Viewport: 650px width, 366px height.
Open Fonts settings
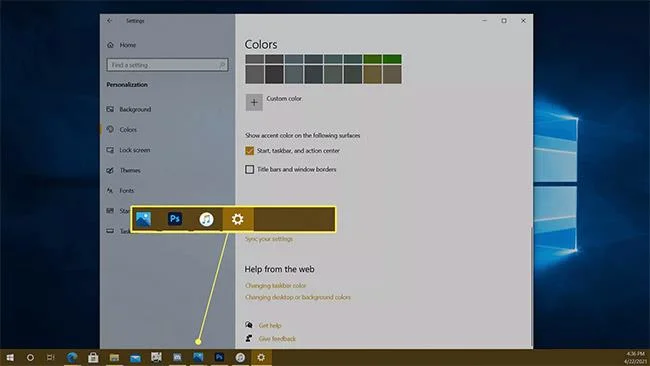[126, 191]
